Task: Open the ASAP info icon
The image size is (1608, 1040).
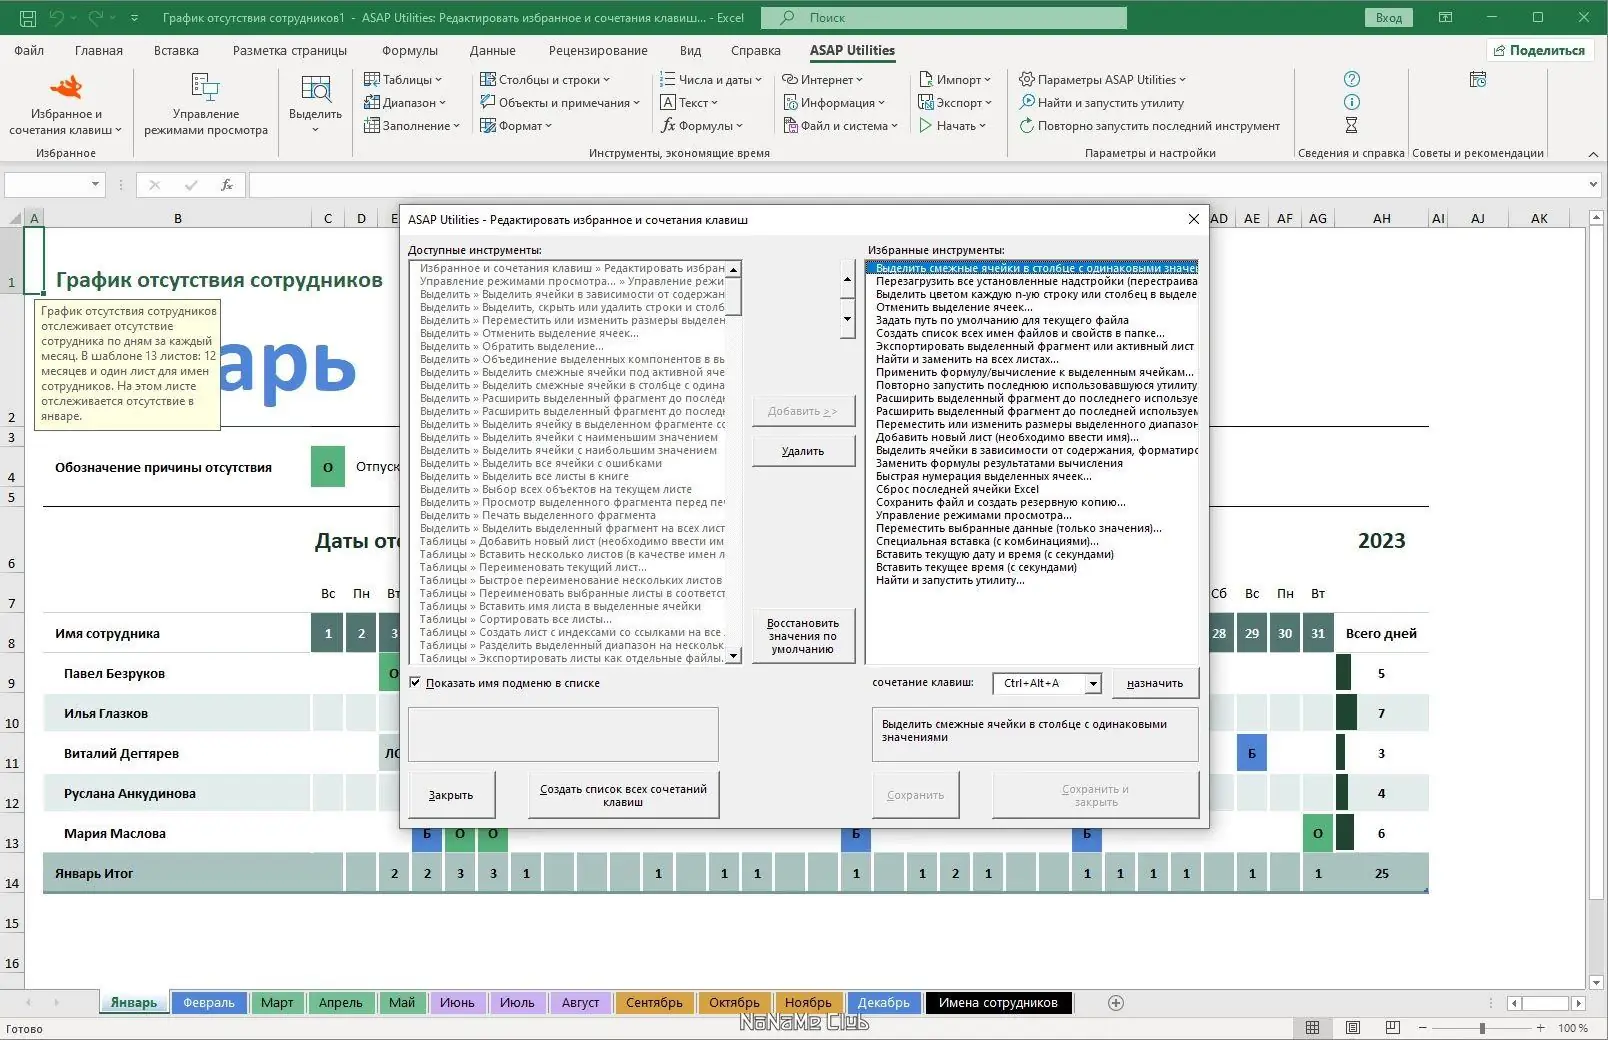Action: coord(1352,102)
